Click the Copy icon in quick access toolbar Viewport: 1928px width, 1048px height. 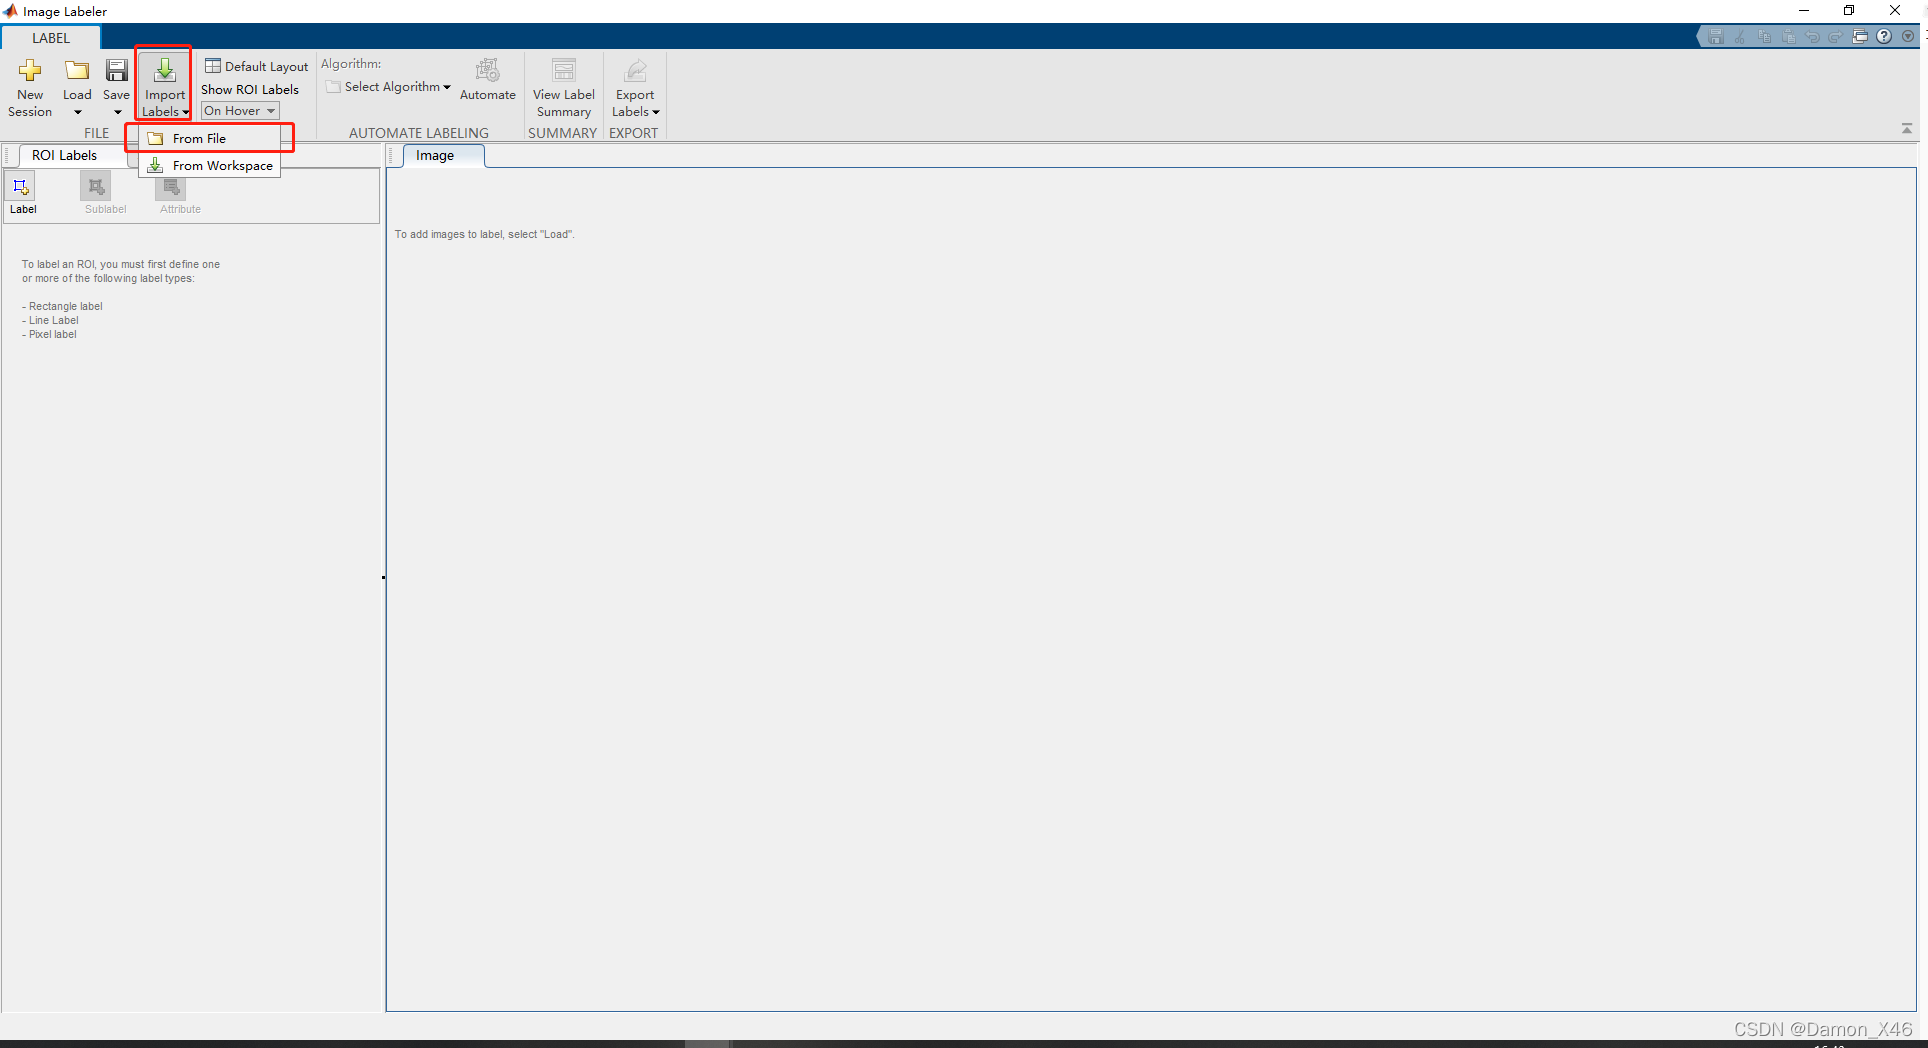pos(1764,37)
